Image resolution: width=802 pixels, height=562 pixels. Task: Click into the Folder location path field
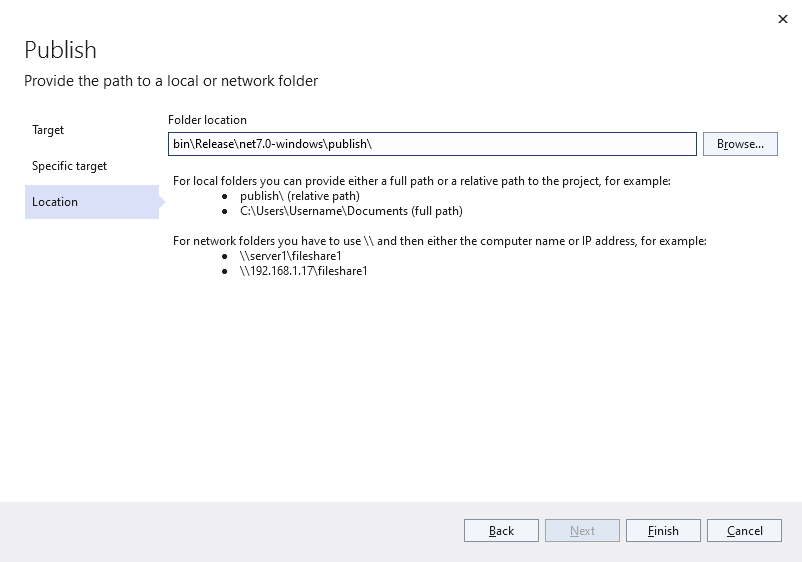click(x=432, y=144)
